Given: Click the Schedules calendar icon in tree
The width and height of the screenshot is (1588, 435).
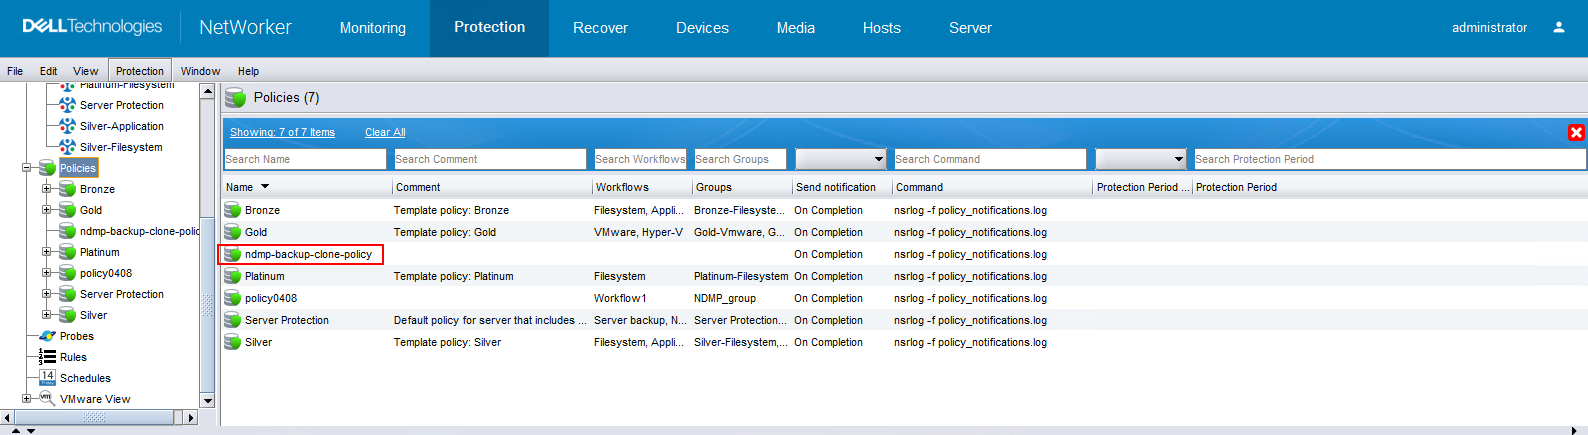Looking at the screenshot, I should [x=47, y=377].
